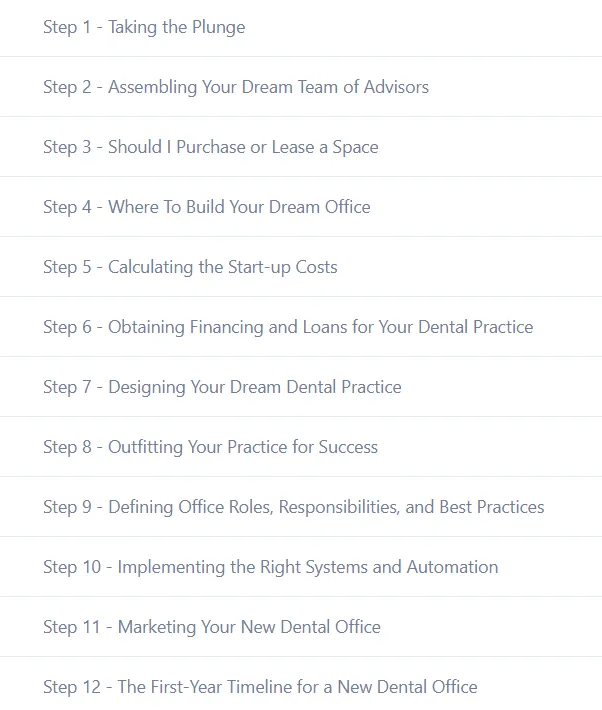Expand Step 2 - Assembling Your Dream Team of Advisors
Image resolution: width=602 pixels, height=710 pixels.
[x=236, y=87]
